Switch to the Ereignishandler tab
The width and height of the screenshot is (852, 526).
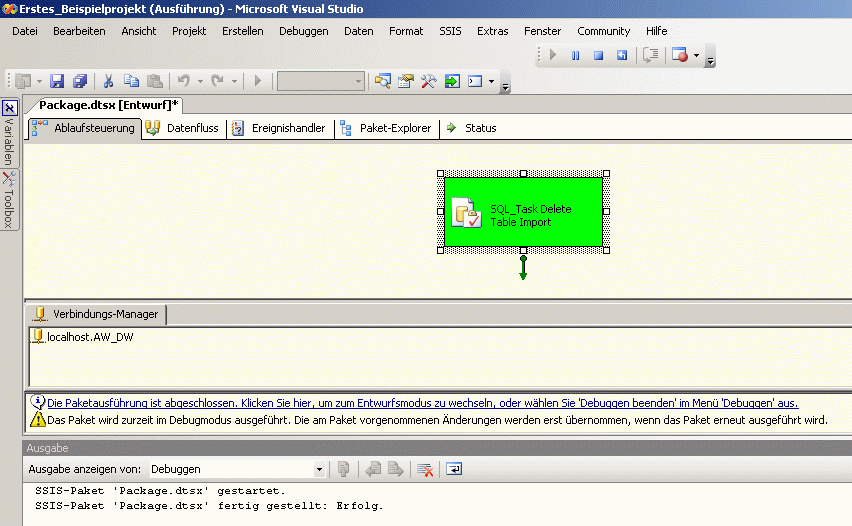(280, 128)
